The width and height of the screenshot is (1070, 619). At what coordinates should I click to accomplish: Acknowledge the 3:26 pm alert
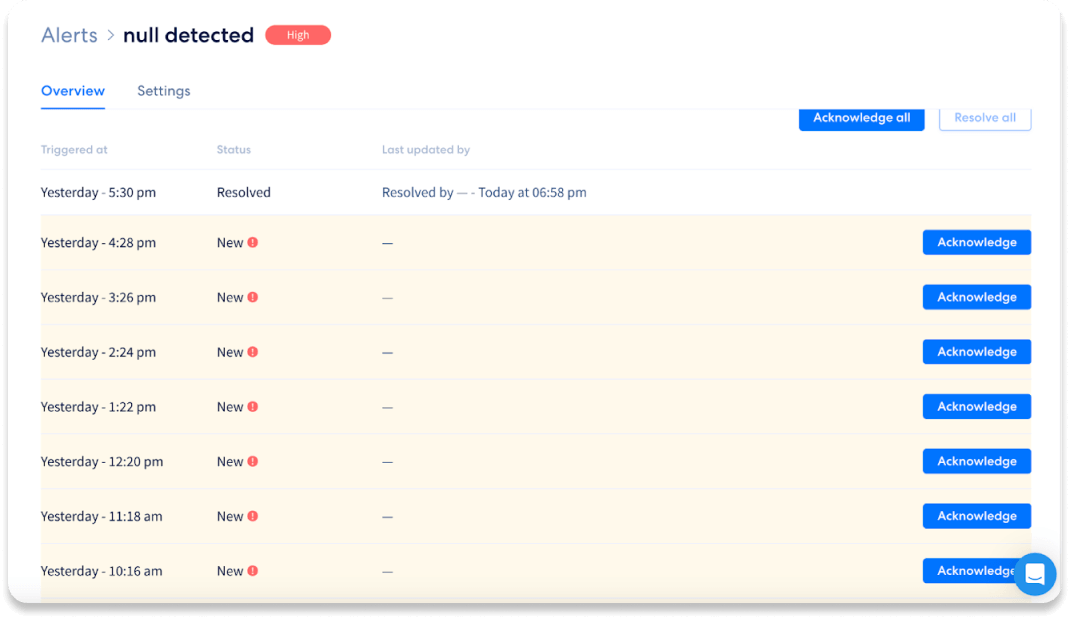976,297
